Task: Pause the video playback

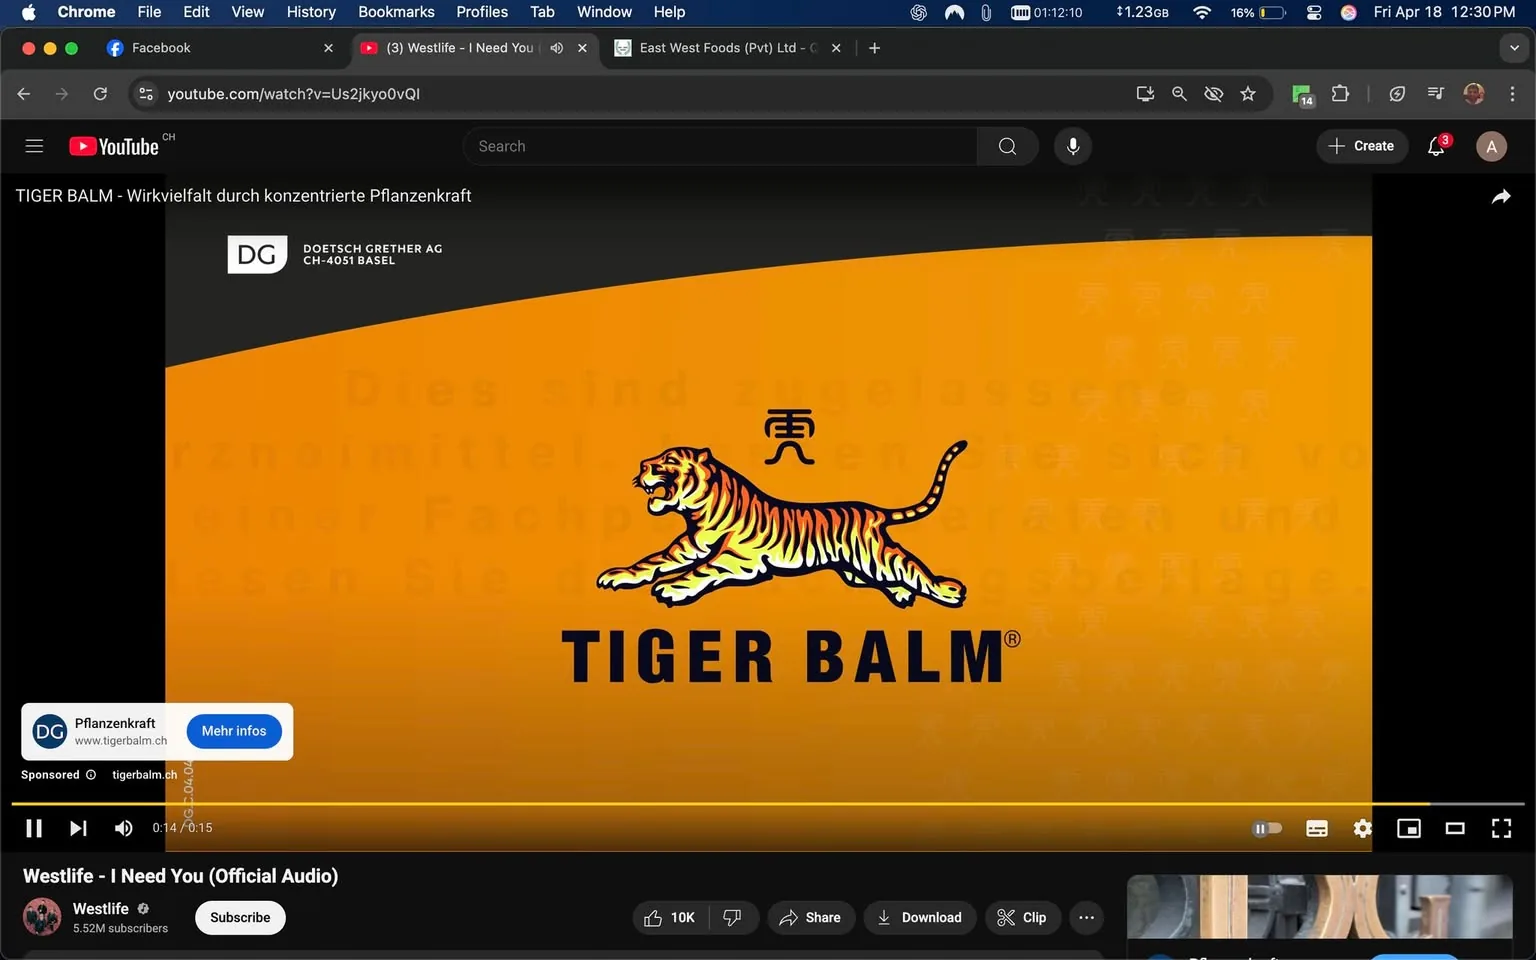Action: coord(33,827)
